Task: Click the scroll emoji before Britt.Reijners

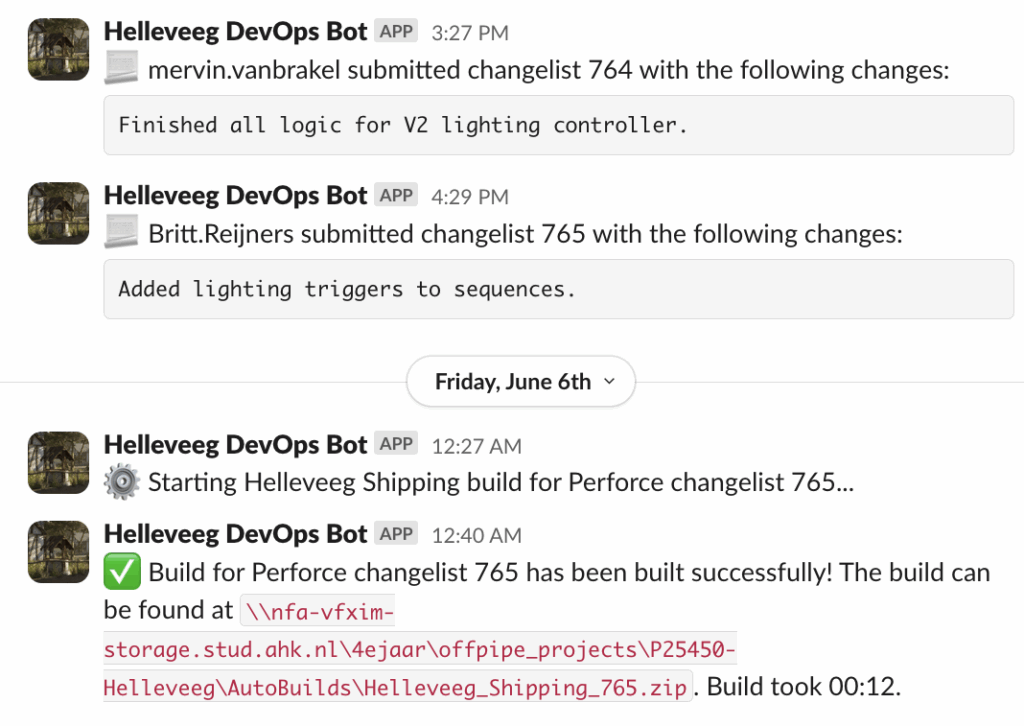Action: (121, 234)
